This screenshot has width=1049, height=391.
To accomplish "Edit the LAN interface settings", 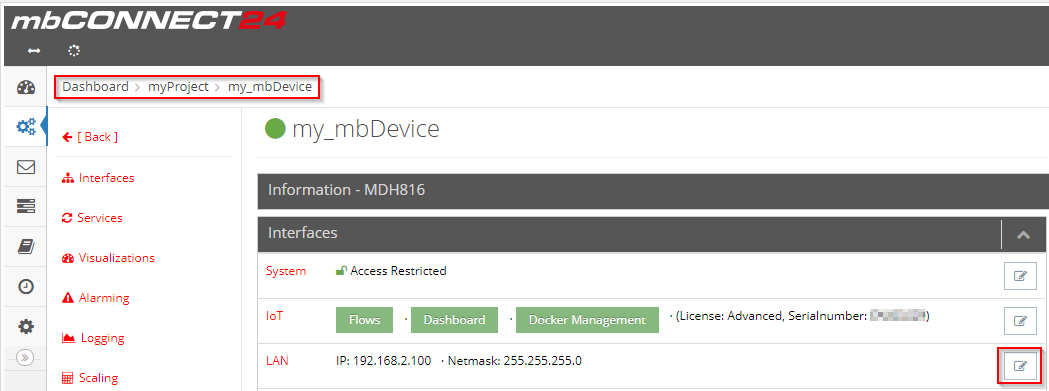I will (x=1020, y=366).
